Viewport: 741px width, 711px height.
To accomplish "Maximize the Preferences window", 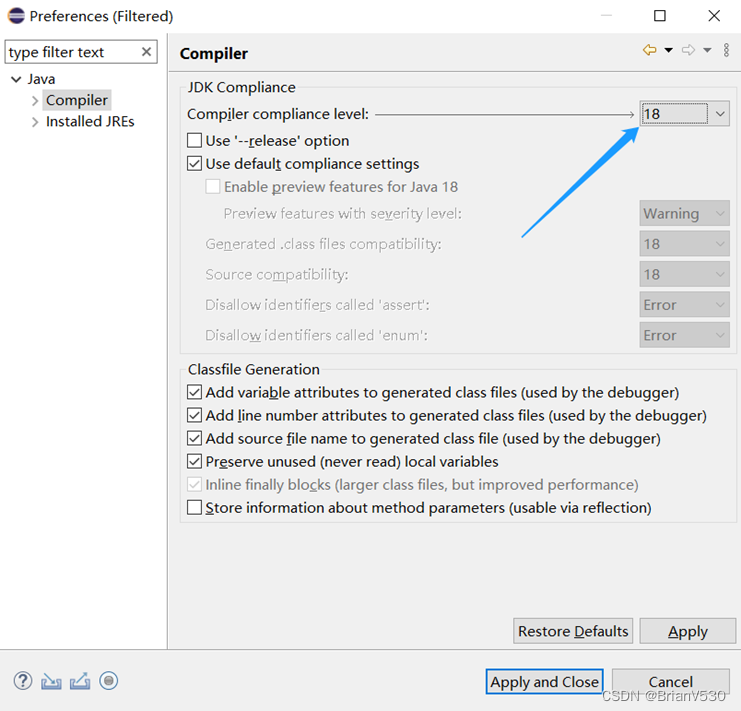I will click(x=660, y=16).
